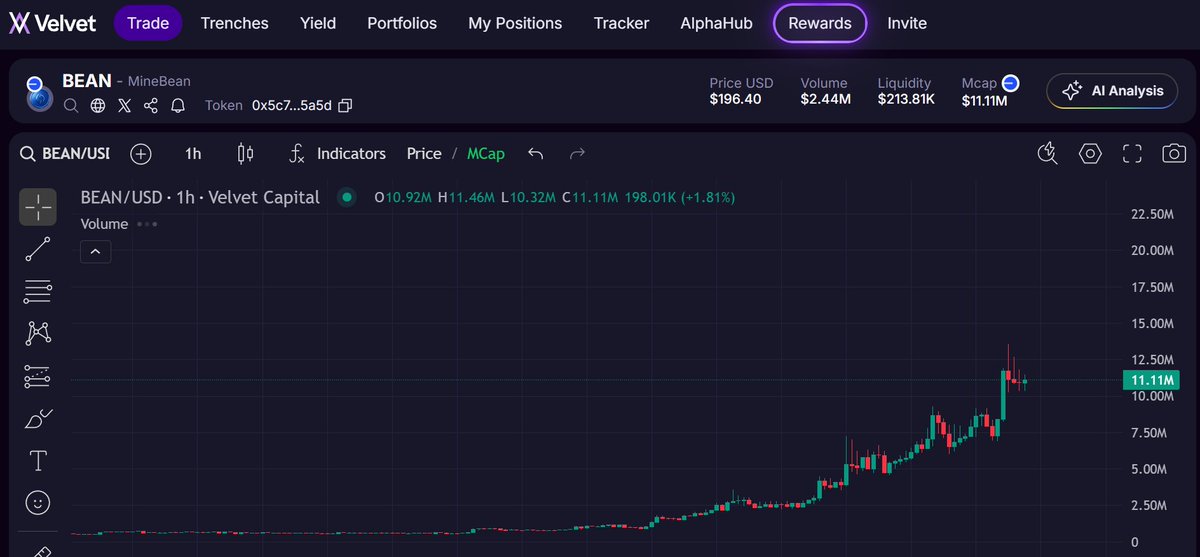Screen dimensions: 1200x557
Task: Click the token address 0x5c7...5a5d text
Action: [x=291, y=105]
